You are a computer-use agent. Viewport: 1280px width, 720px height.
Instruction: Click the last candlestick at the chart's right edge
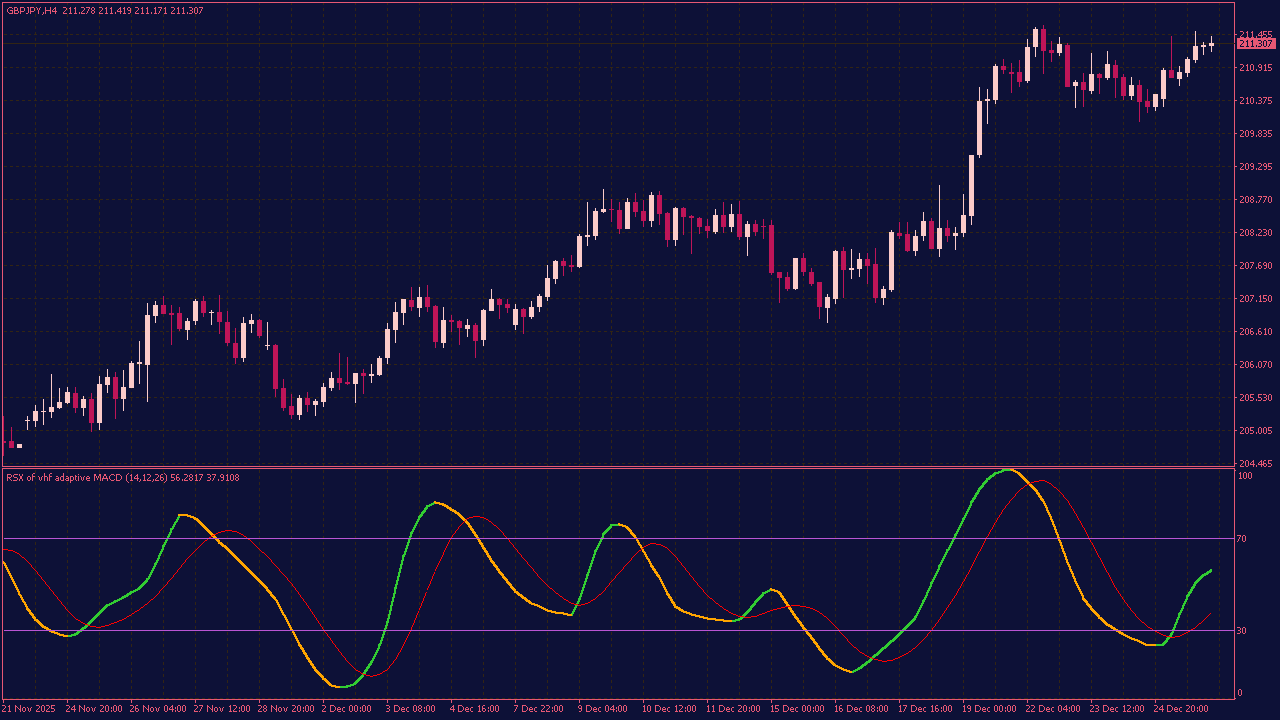[1212, 43]
